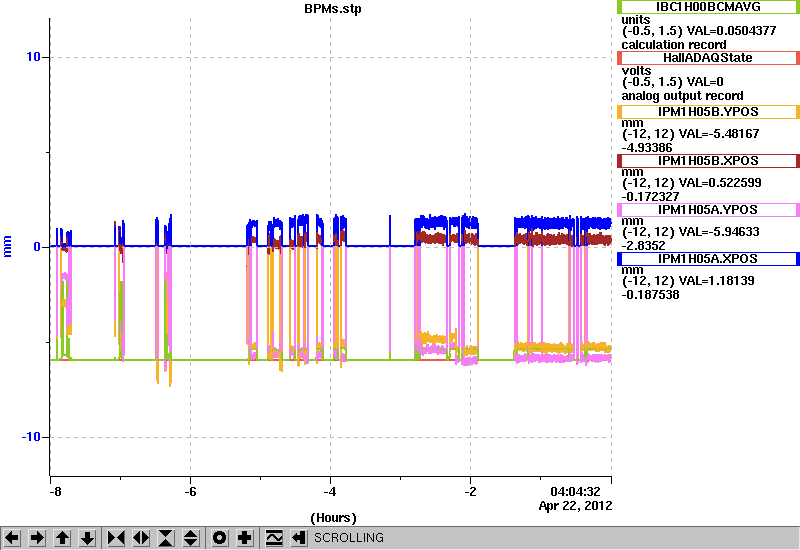Pan the chart up with the up-arrow button
This screenshot has height=550, width=800.
coord(62,538)
